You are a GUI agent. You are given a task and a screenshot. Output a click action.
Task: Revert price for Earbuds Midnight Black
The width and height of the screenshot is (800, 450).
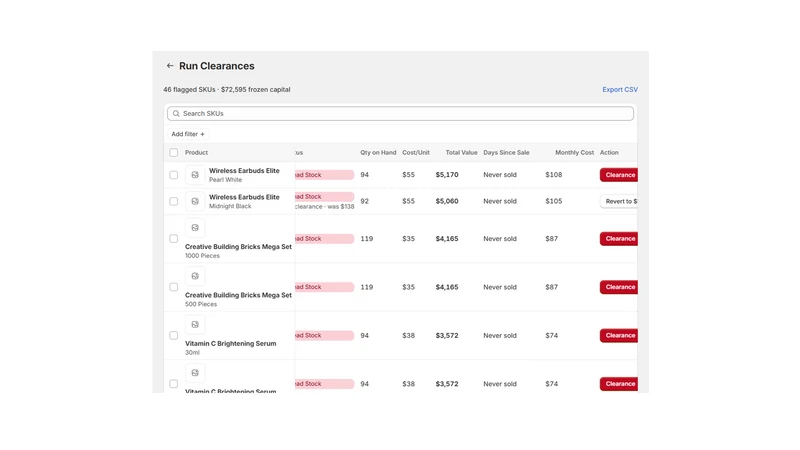click(x=619, y=202)
